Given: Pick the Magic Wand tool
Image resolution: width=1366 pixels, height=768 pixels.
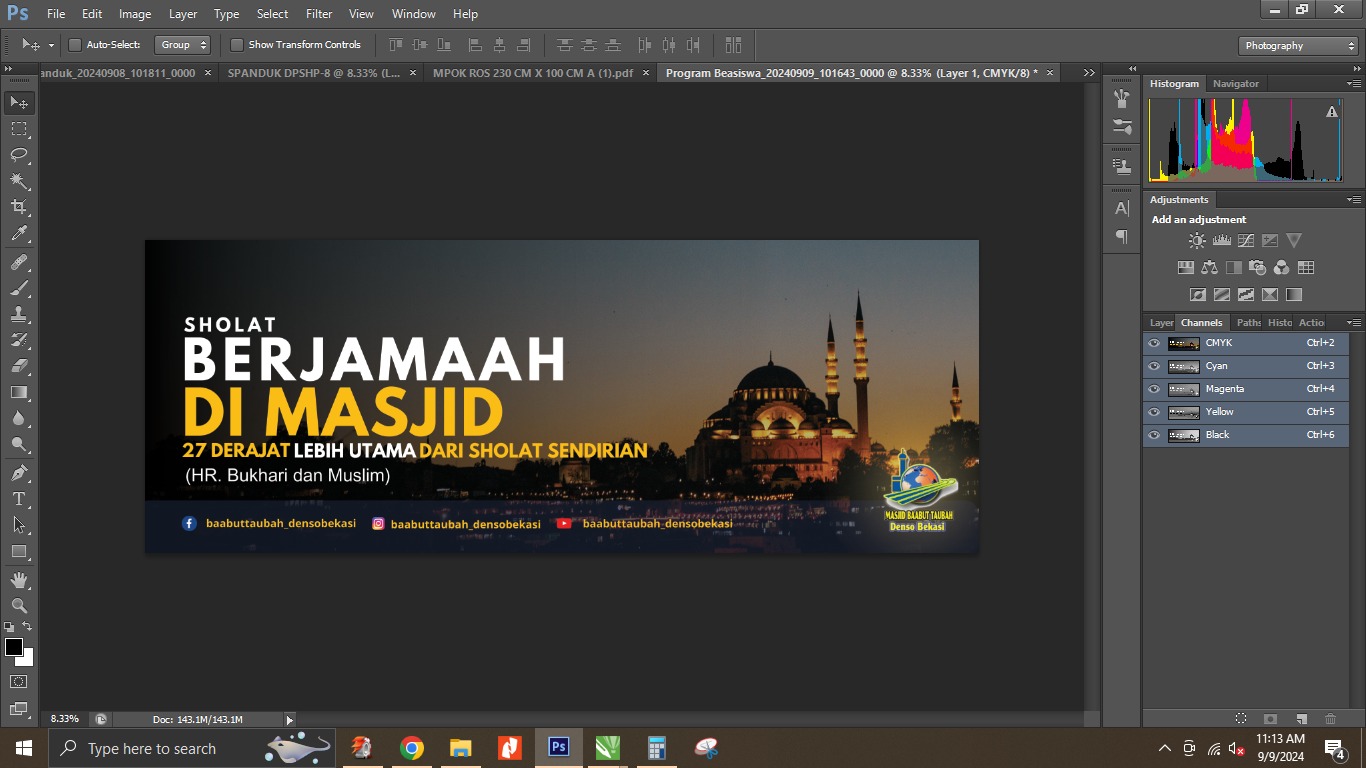Looking at the screenshot, I should pyautogui.click(x=19, y=181).
